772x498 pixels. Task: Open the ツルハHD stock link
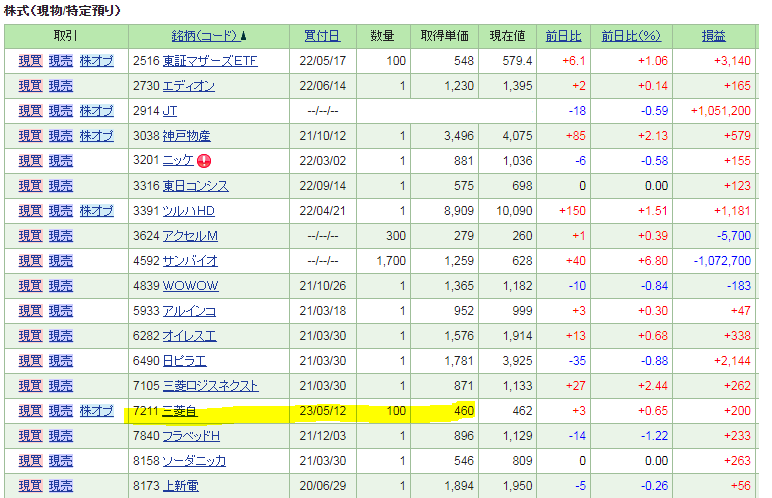click(x=189, y=211)
